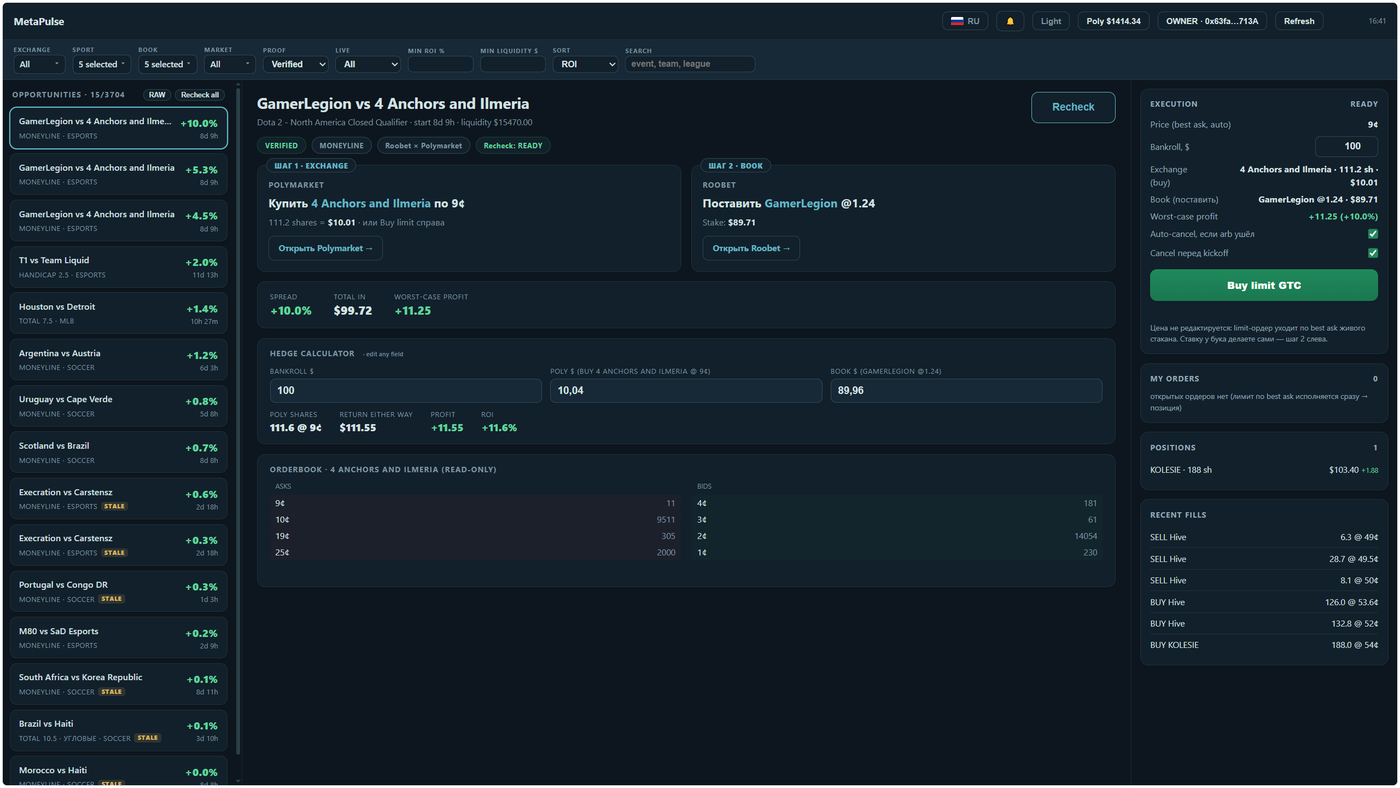Click the BUY KOLESIE 188.0 @ 54¢ fill
This screenshot has width=1400, height=788.
1264,645
